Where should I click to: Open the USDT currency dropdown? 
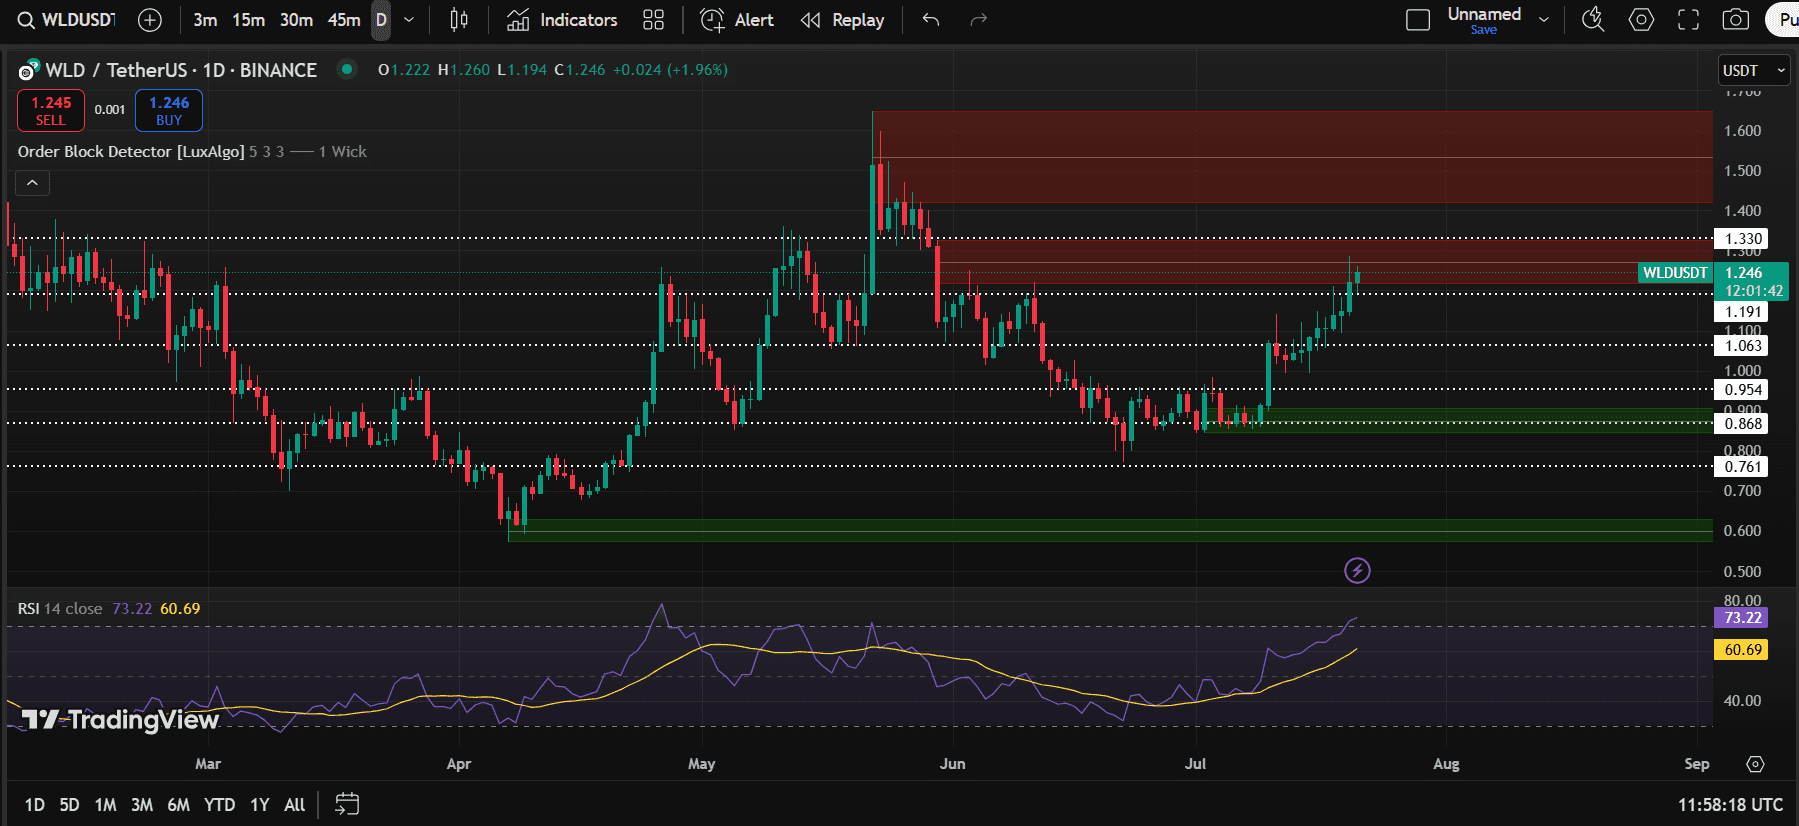click(1753, 70)
